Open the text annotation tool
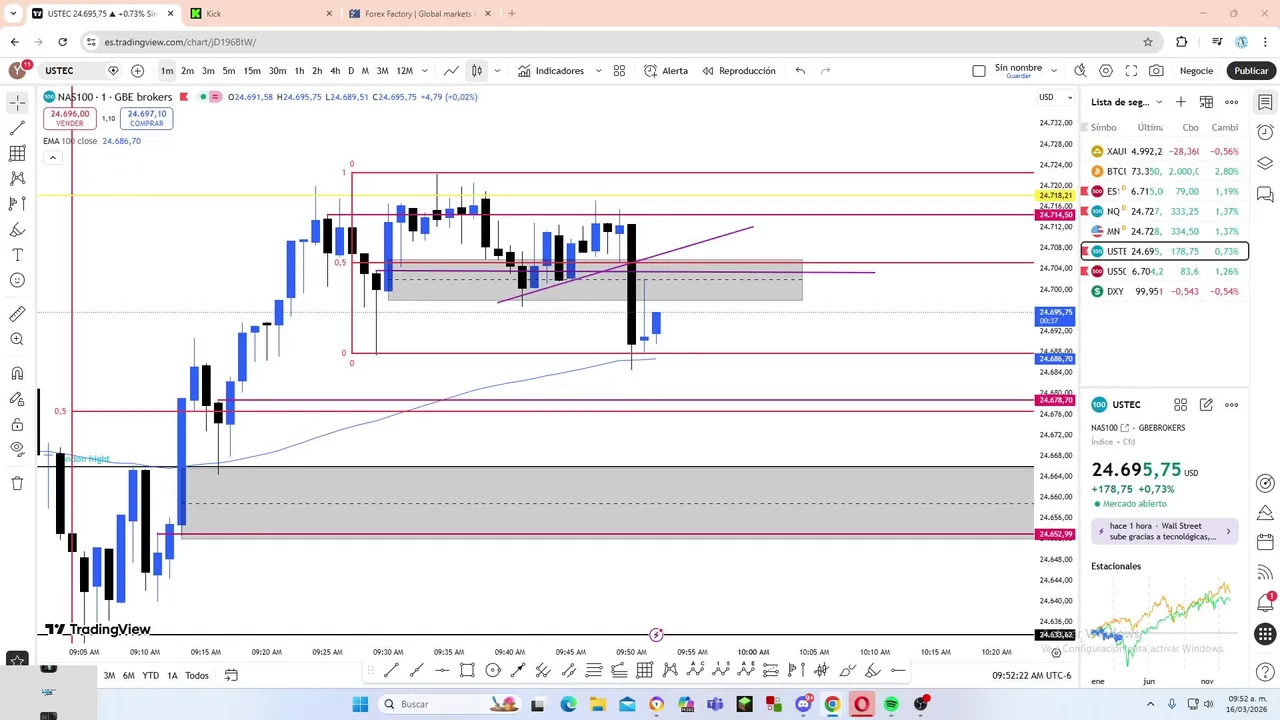 click(17, 255)
